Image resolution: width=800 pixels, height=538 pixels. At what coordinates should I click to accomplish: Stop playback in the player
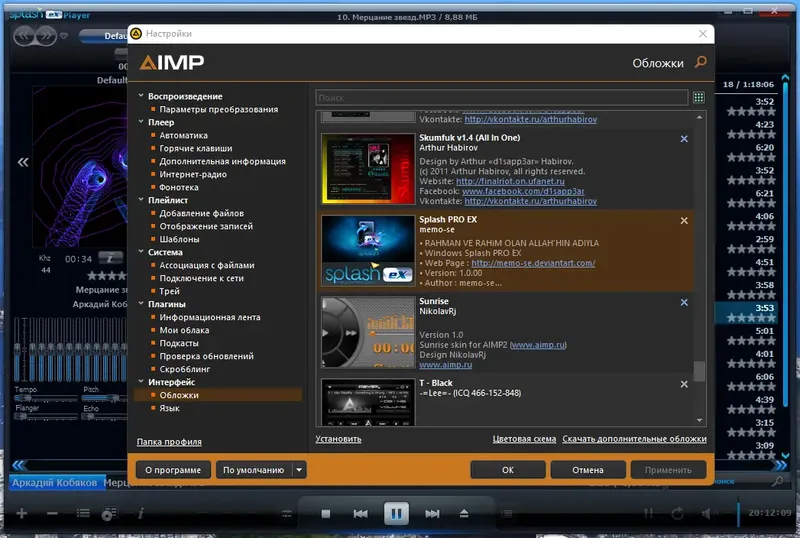[326, 514]
